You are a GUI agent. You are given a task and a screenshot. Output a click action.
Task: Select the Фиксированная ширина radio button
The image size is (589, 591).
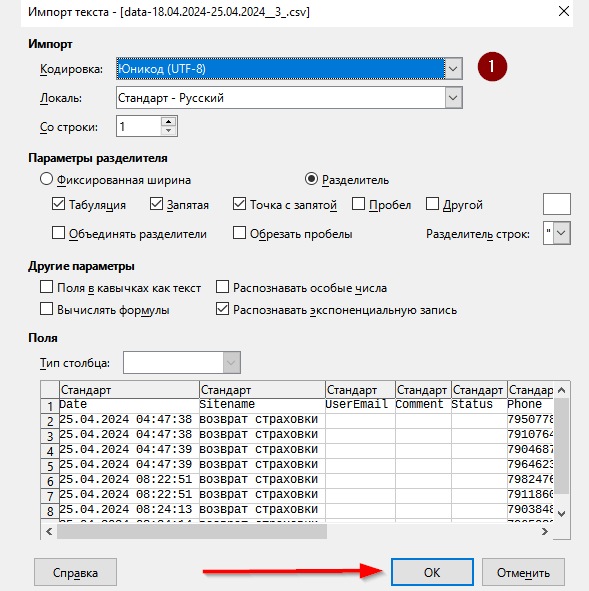click(x=46, y=179)
